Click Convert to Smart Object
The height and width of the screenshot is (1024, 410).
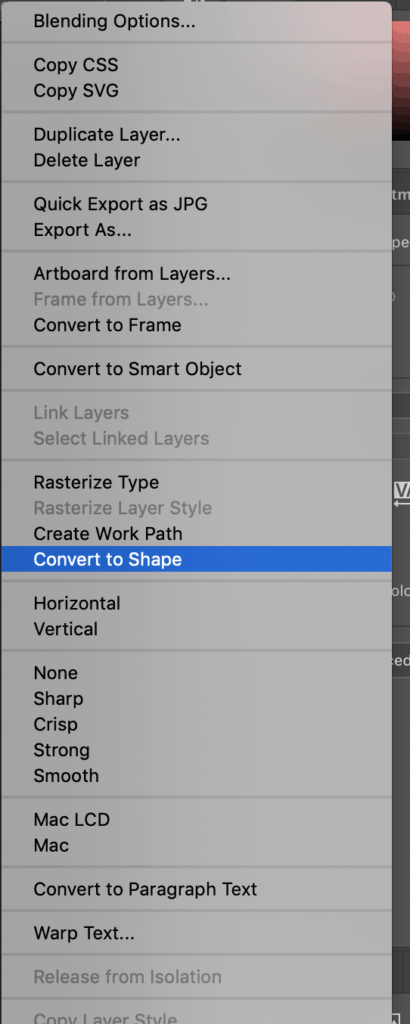(196, 369)
